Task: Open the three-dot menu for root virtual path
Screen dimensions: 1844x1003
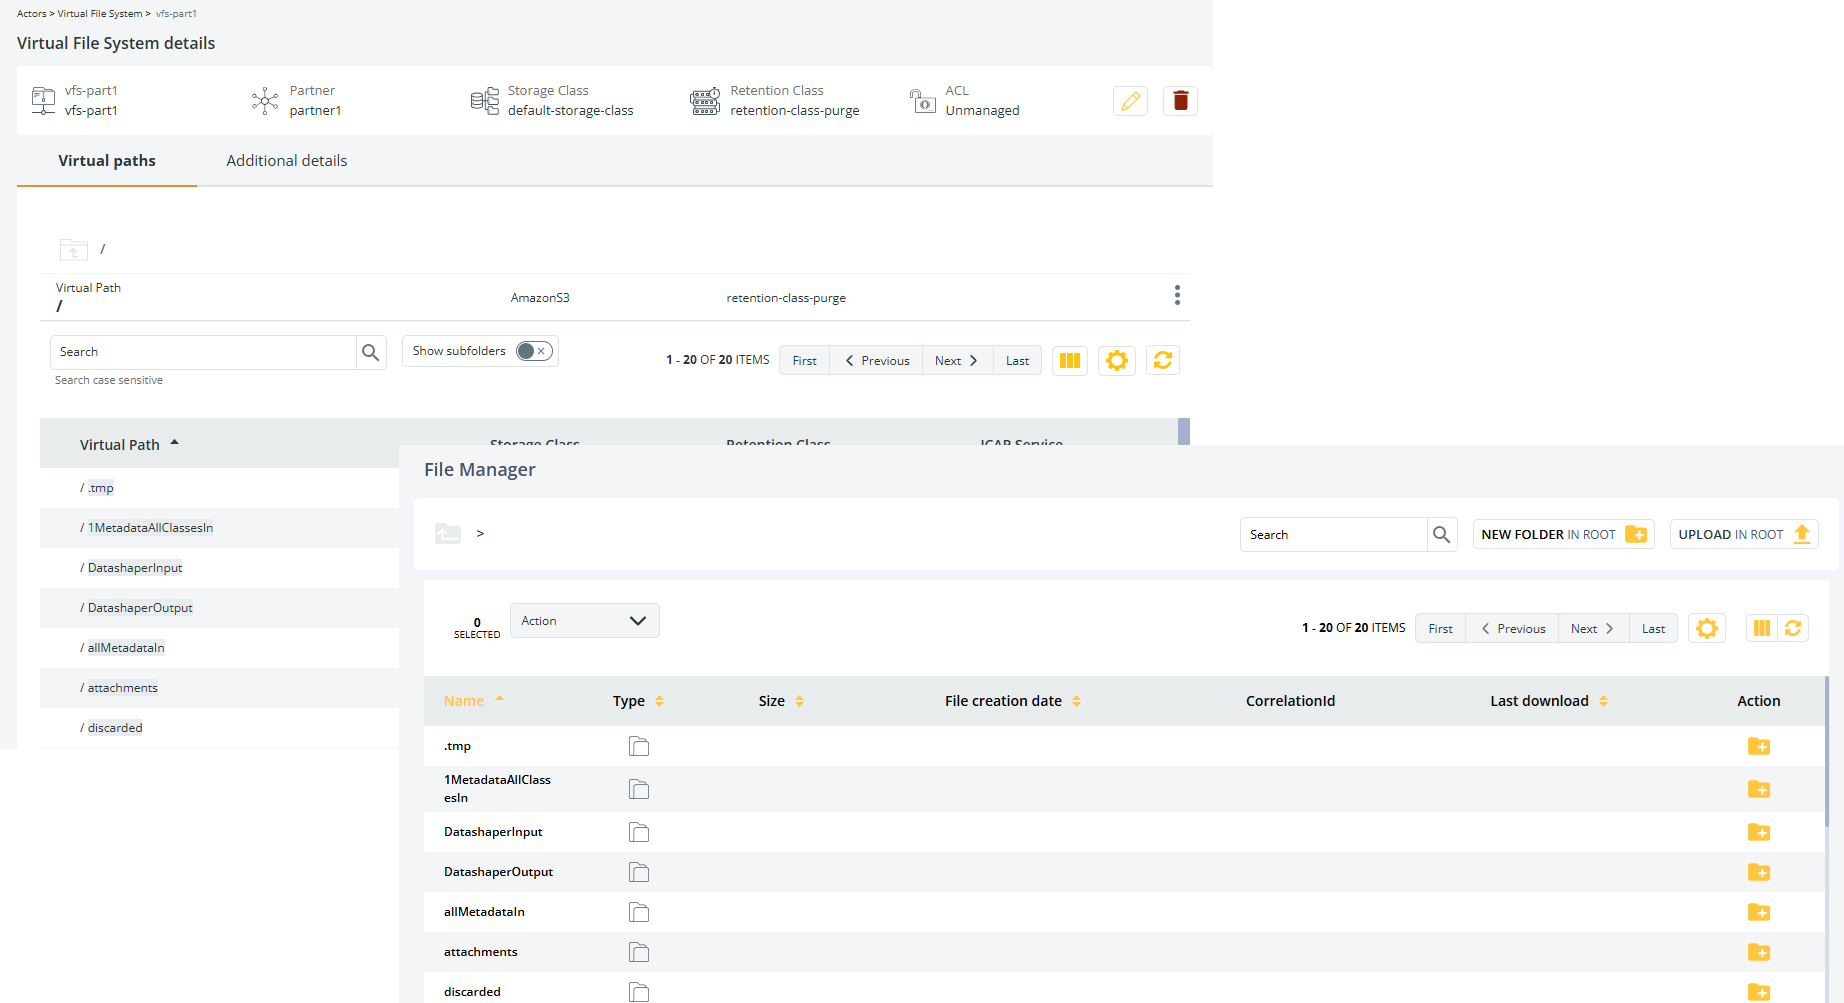Action: coord(1177,295)
